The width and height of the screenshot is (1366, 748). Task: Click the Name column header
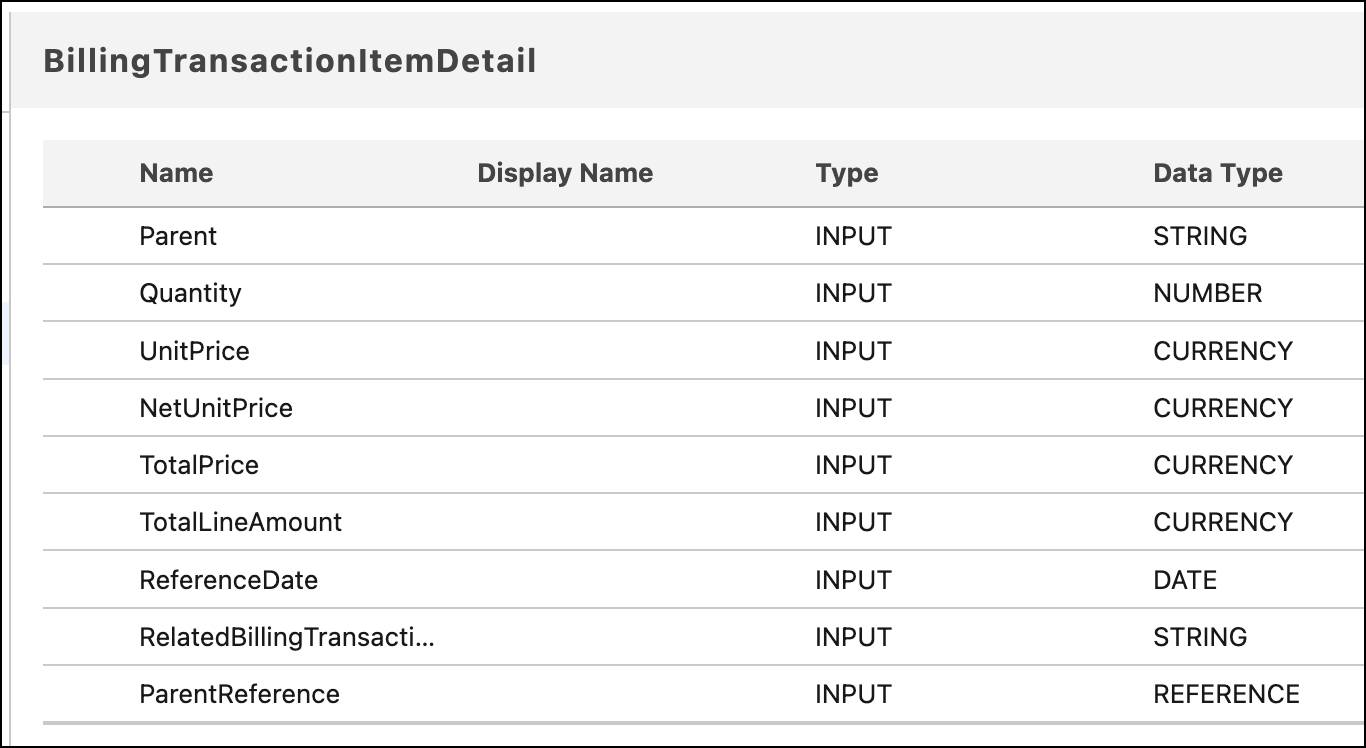[176, 173]
